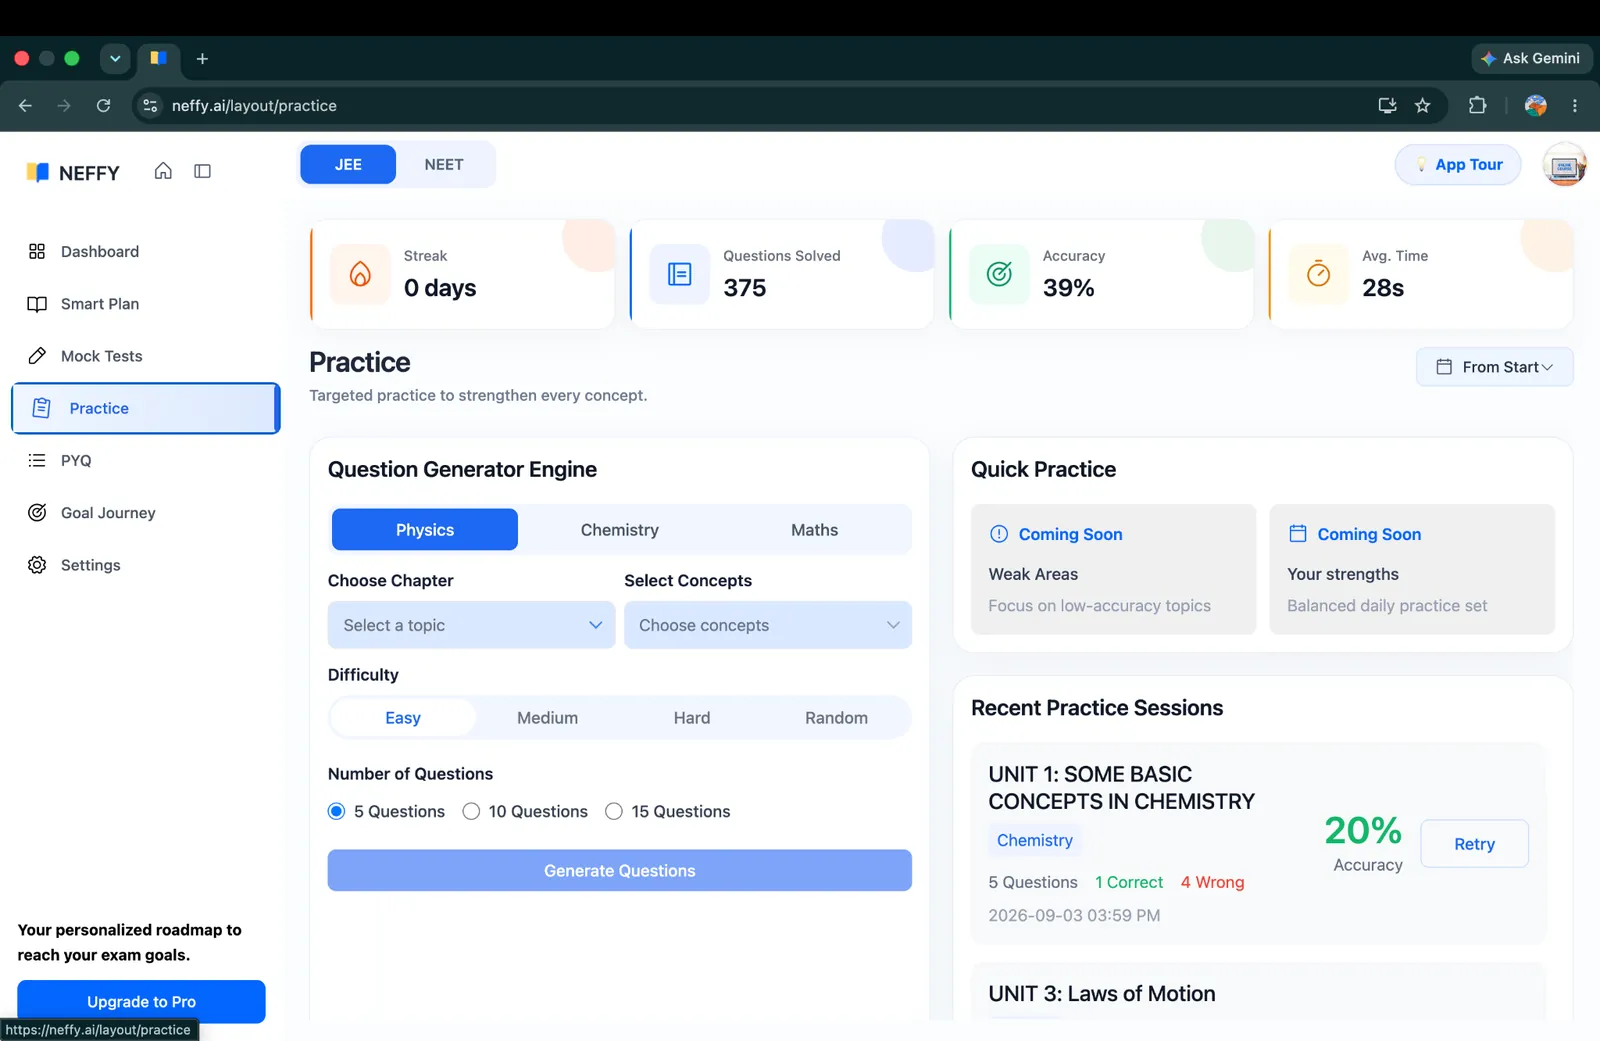Viewport: 1600px width, 1041px height.
Task: Set difficulty to Easy
Action: [403, 718]
